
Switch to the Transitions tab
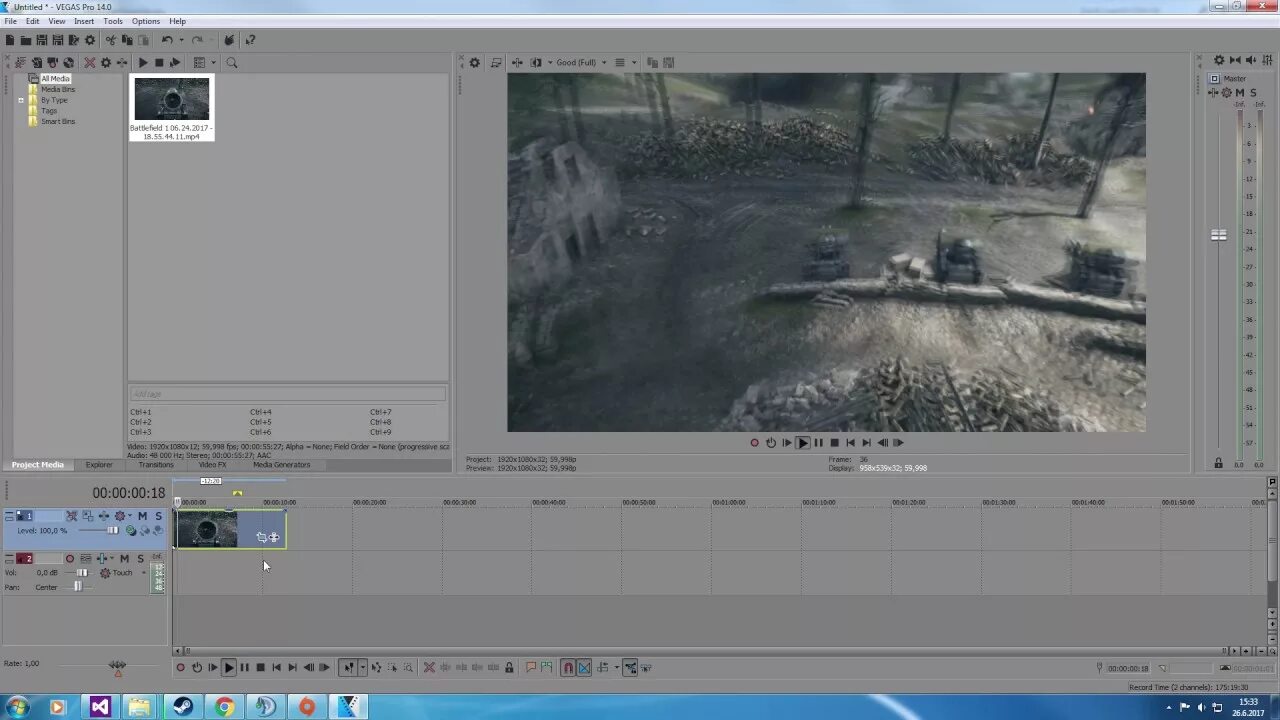pyautogui.click(x=156, y=465)
